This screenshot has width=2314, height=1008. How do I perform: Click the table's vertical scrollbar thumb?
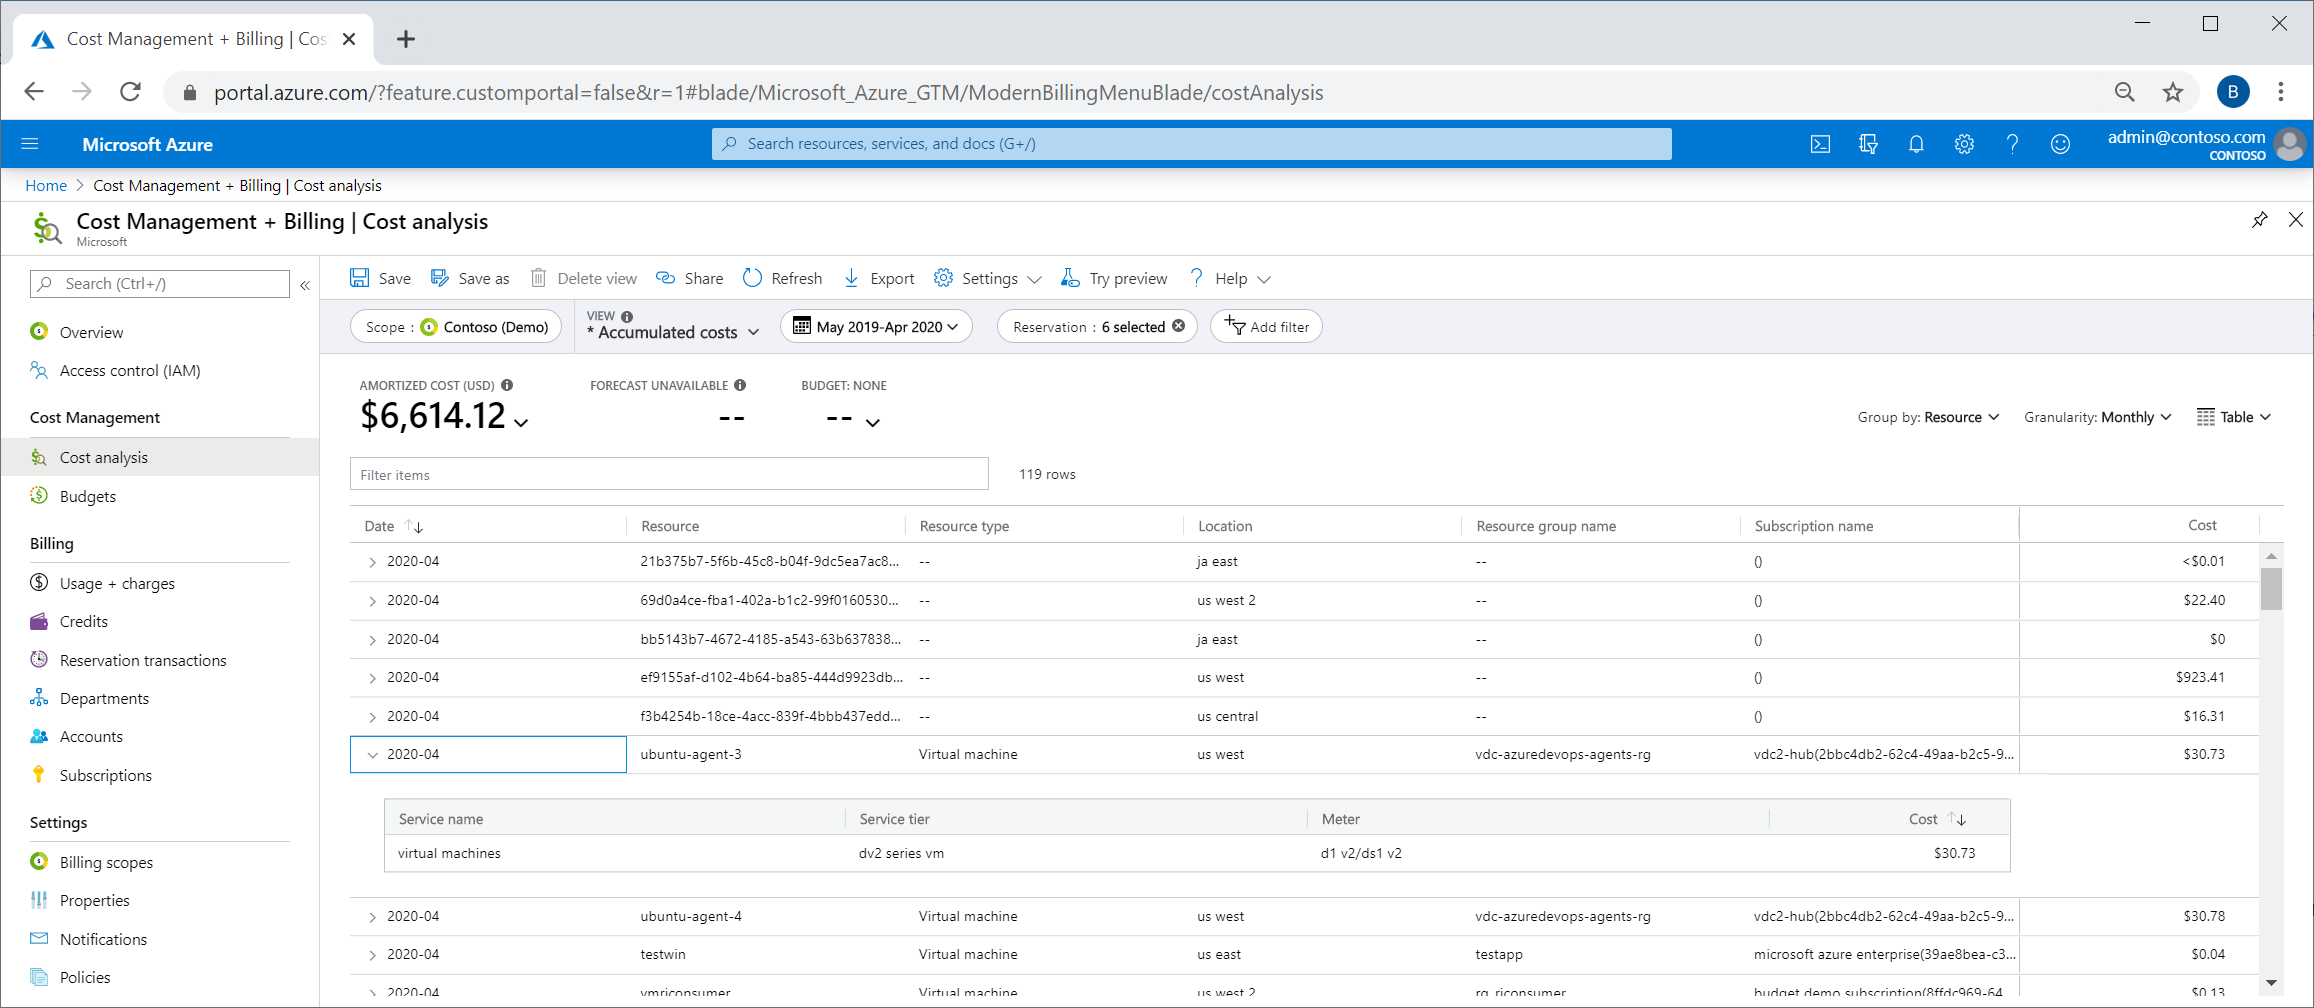click(2271, 588)
